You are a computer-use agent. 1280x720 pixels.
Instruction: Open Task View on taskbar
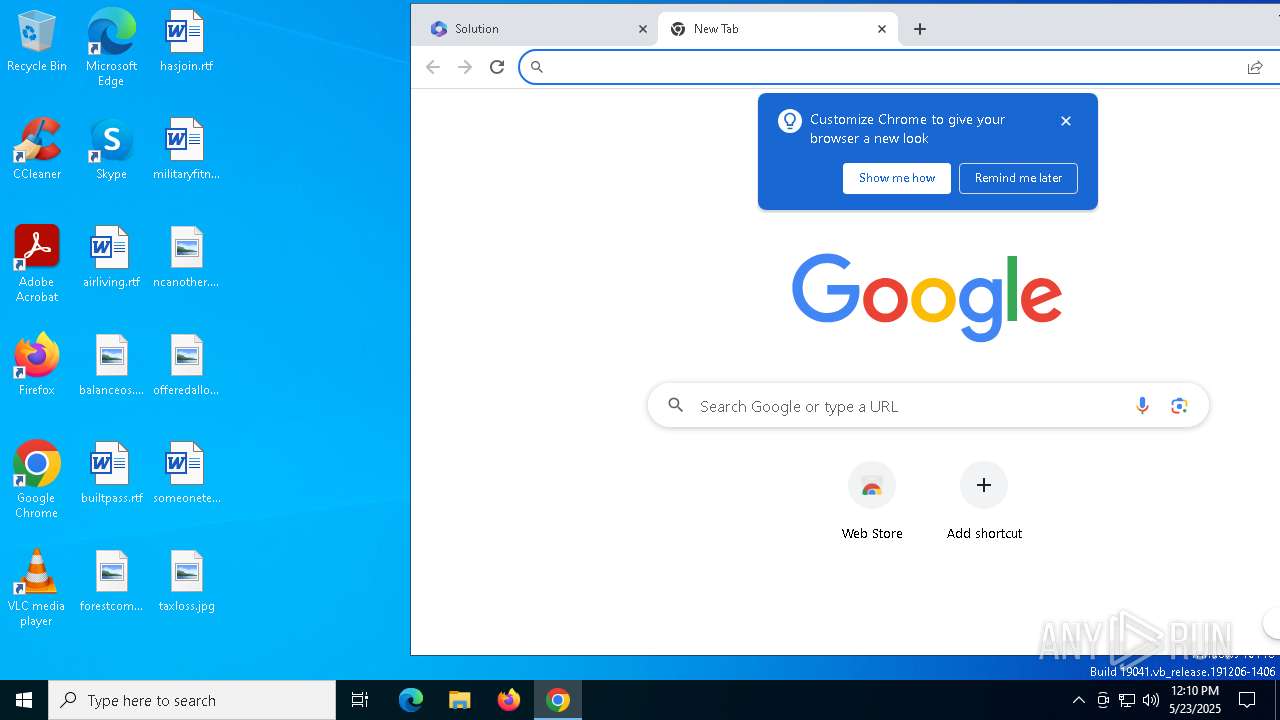tap(360, 700)
